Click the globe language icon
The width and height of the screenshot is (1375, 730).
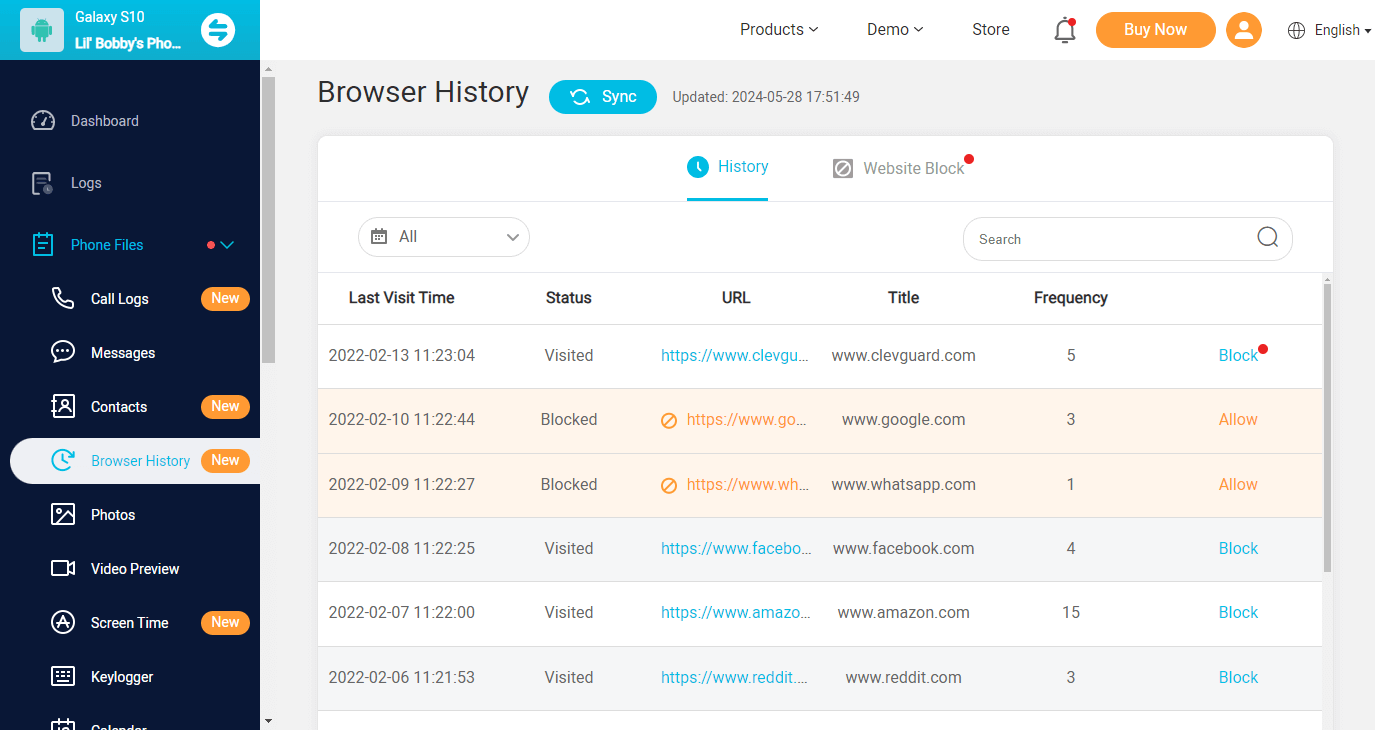pyautogui.click(x=1297, y=30)
